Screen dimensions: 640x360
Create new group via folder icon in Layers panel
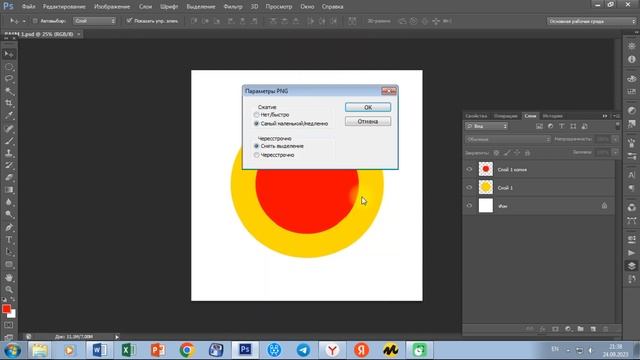(580, 329)
